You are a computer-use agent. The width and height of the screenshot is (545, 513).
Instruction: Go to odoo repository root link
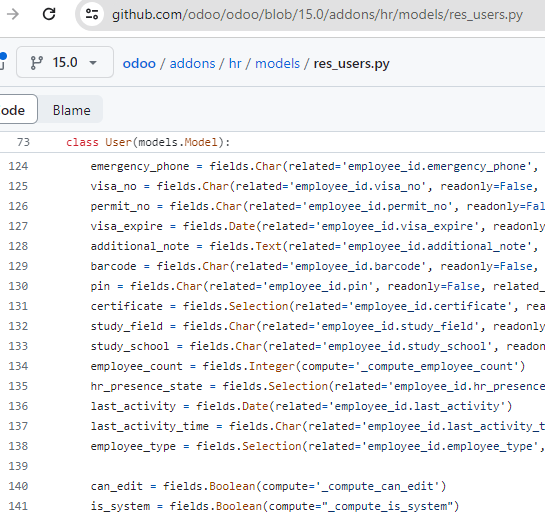click(x=139, y=64)
